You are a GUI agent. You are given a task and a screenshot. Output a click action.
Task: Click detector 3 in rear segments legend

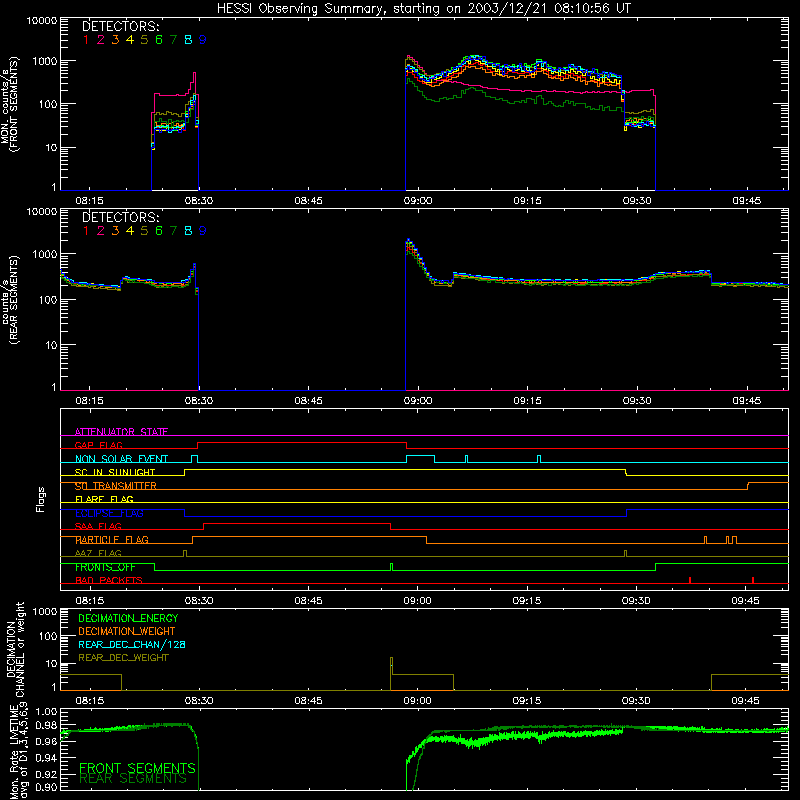click(x=115, y=231)
